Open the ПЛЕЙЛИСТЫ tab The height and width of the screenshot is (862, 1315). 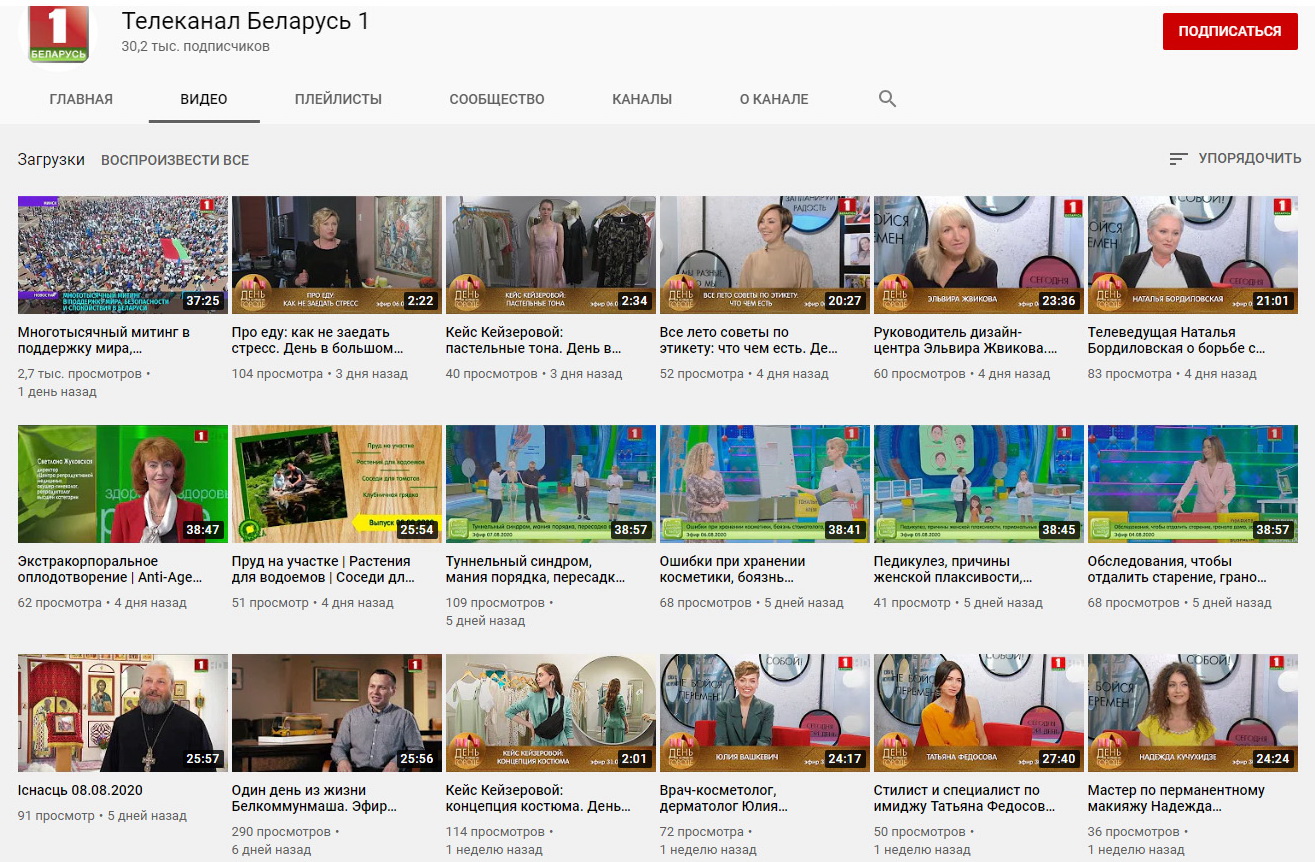tap(338, 99)
